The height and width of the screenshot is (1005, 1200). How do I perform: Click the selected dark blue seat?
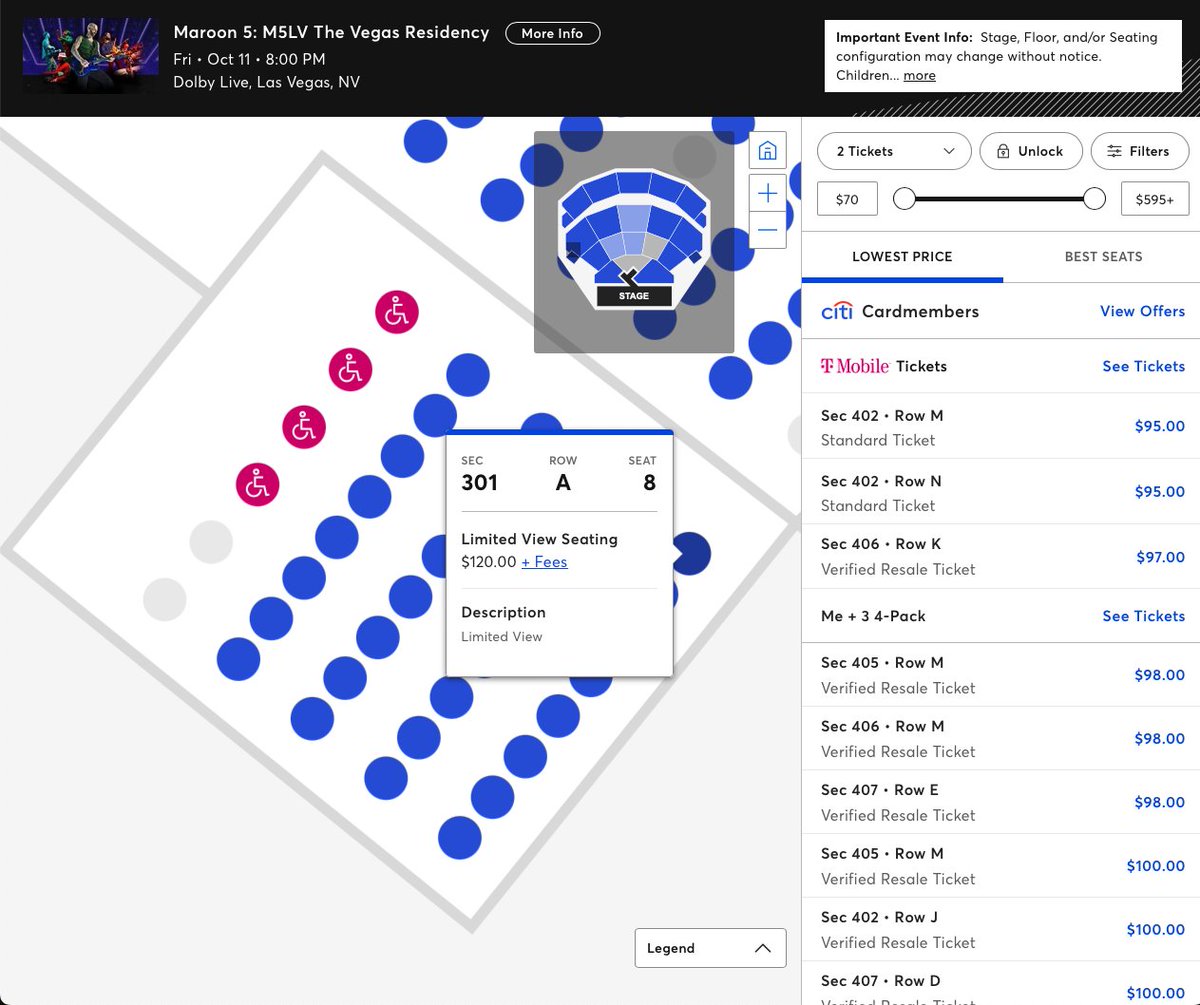[690, 554]
